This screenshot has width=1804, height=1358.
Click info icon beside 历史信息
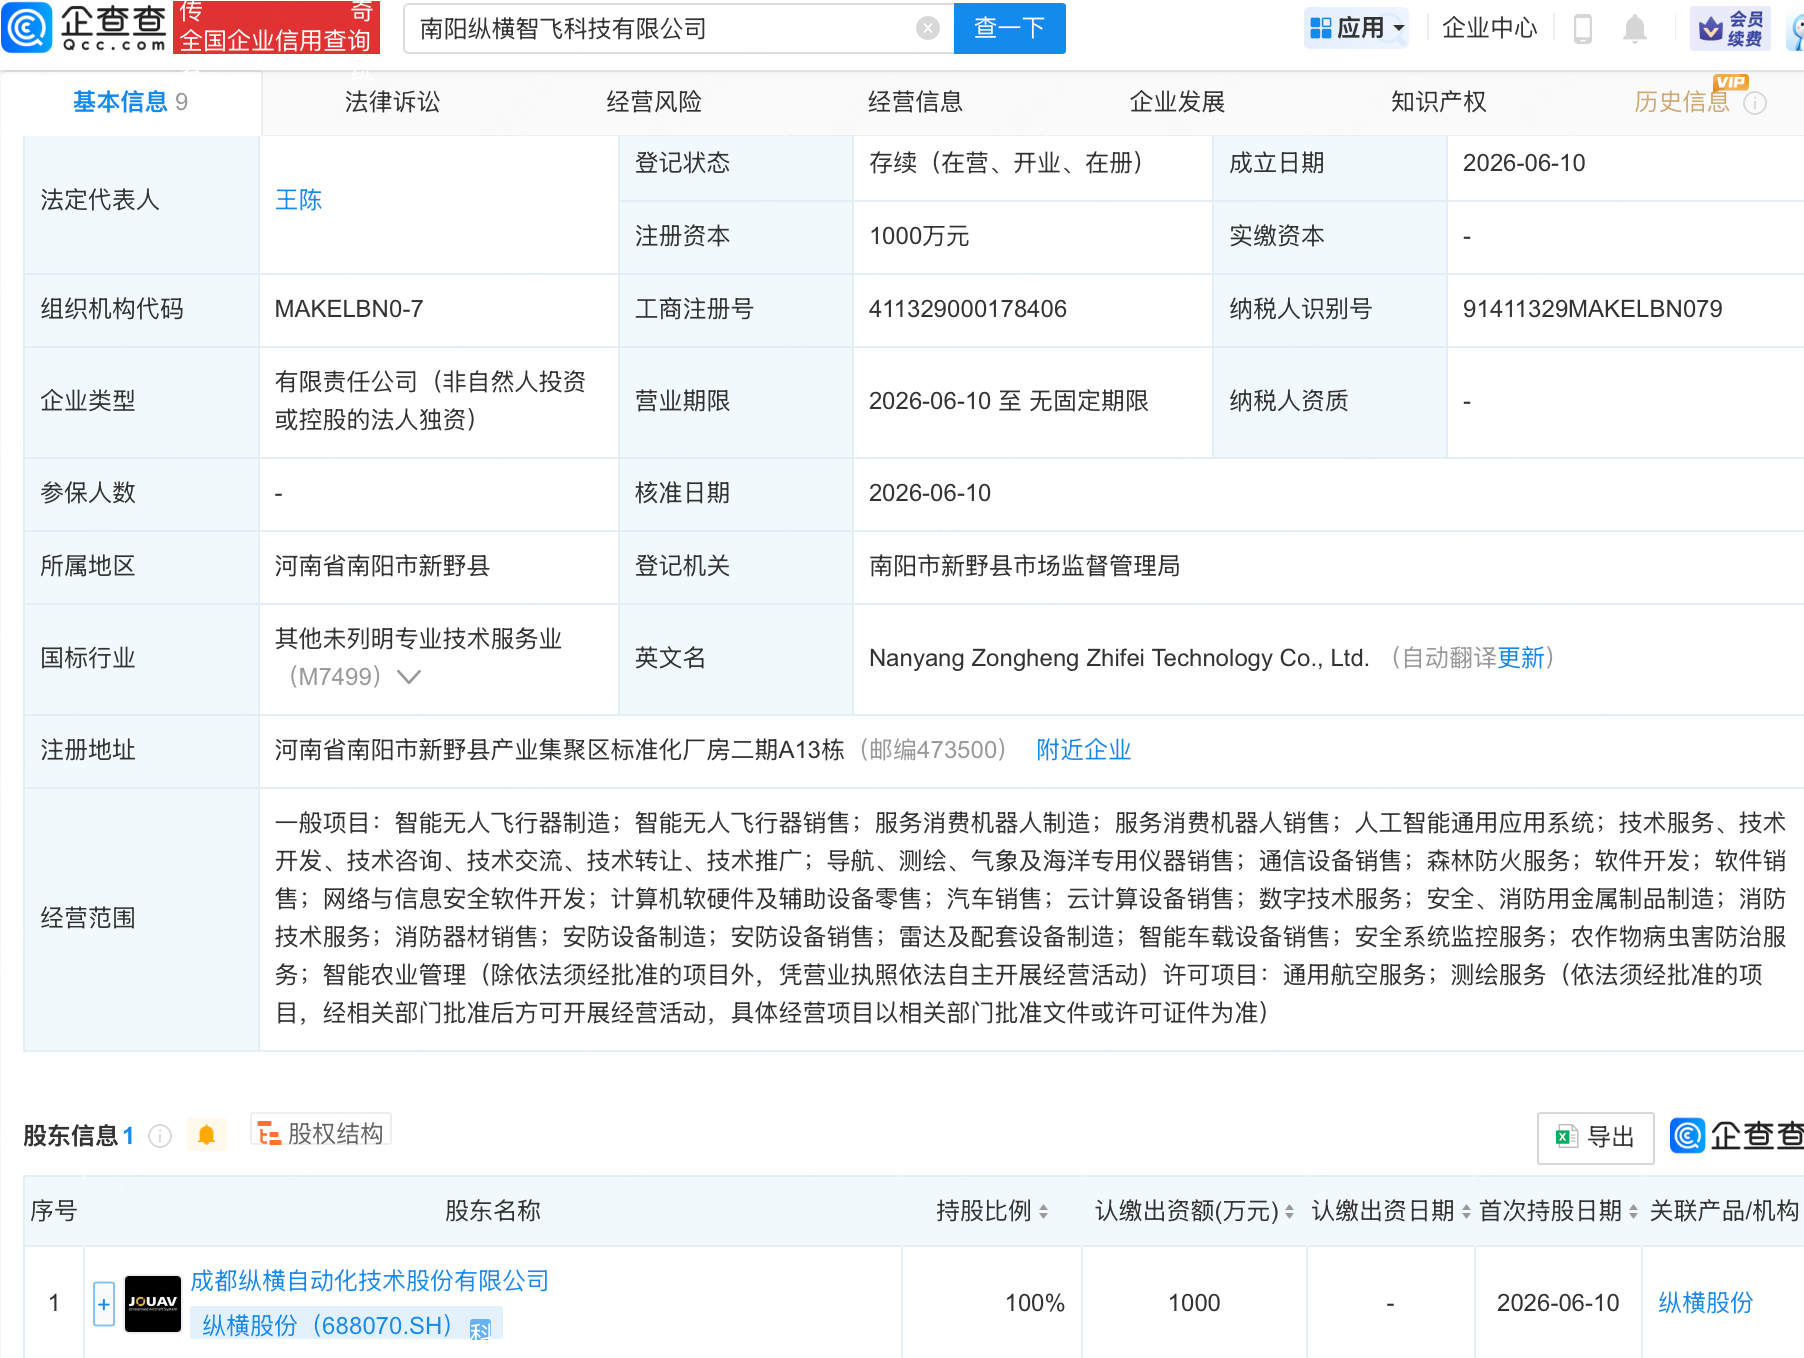(1755, 103)
